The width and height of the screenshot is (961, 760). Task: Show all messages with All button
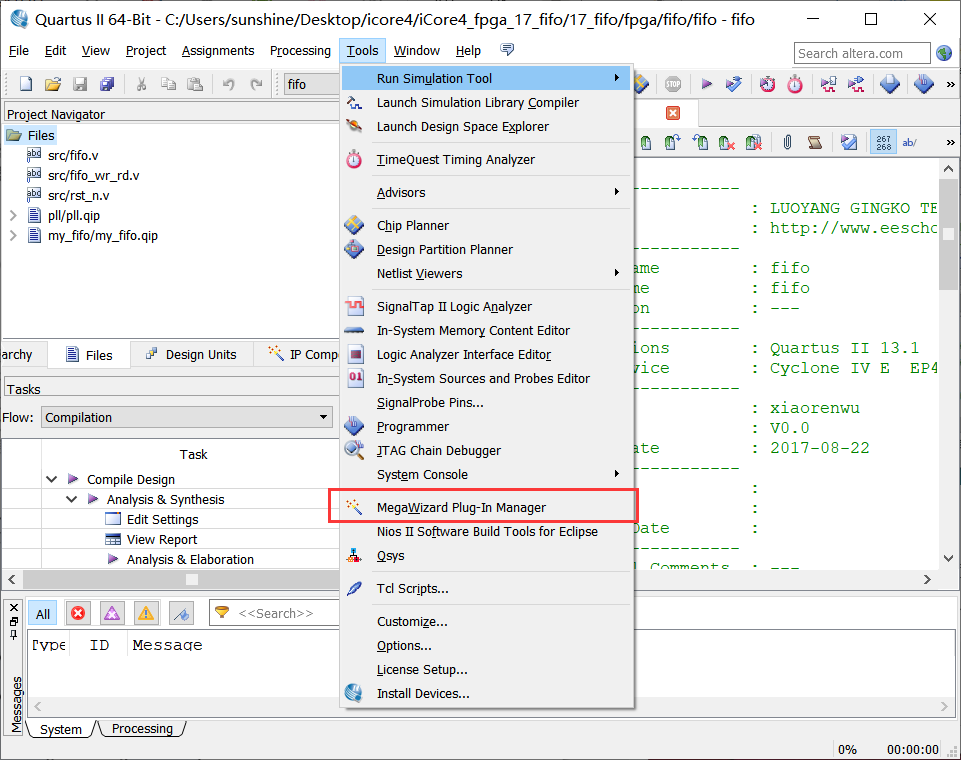(x=43, y=613)
